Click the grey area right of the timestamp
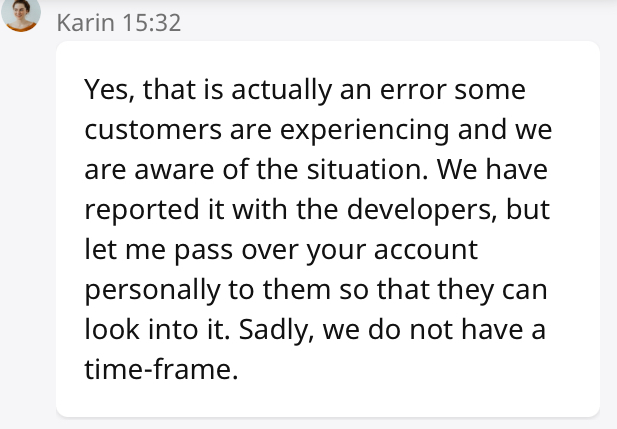This screenshot has width=617, height=429. 400,22
